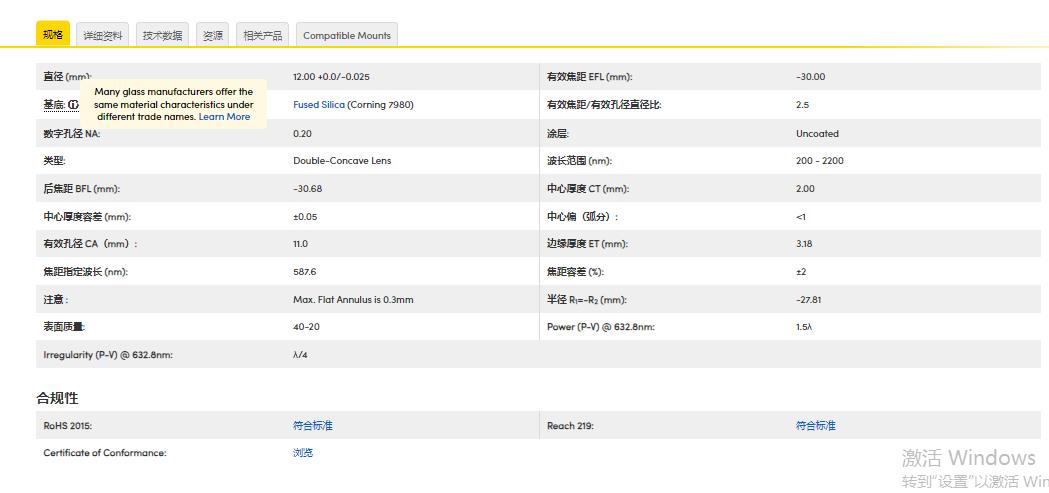Click the Irregularity (P-V) @ 632.8nm label
Image resolution: width=1049 pixels, height=493 pixels.
108,355
